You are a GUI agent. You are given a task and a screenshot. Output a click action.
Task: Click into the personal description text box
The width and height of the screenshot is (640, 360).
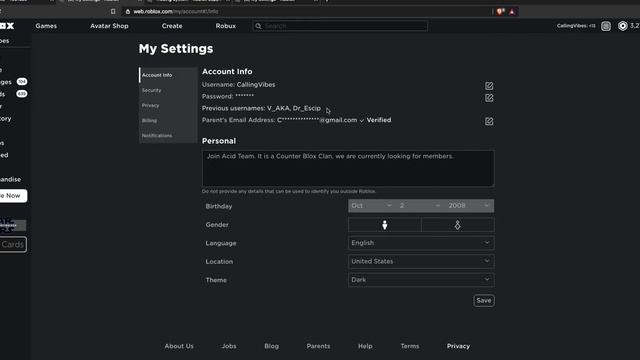tap(348, 168)
